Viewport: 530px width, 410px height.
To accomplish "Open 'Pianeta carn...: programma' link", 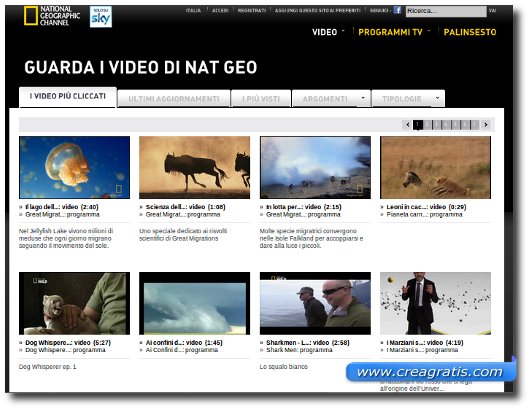I will (425, 215).
